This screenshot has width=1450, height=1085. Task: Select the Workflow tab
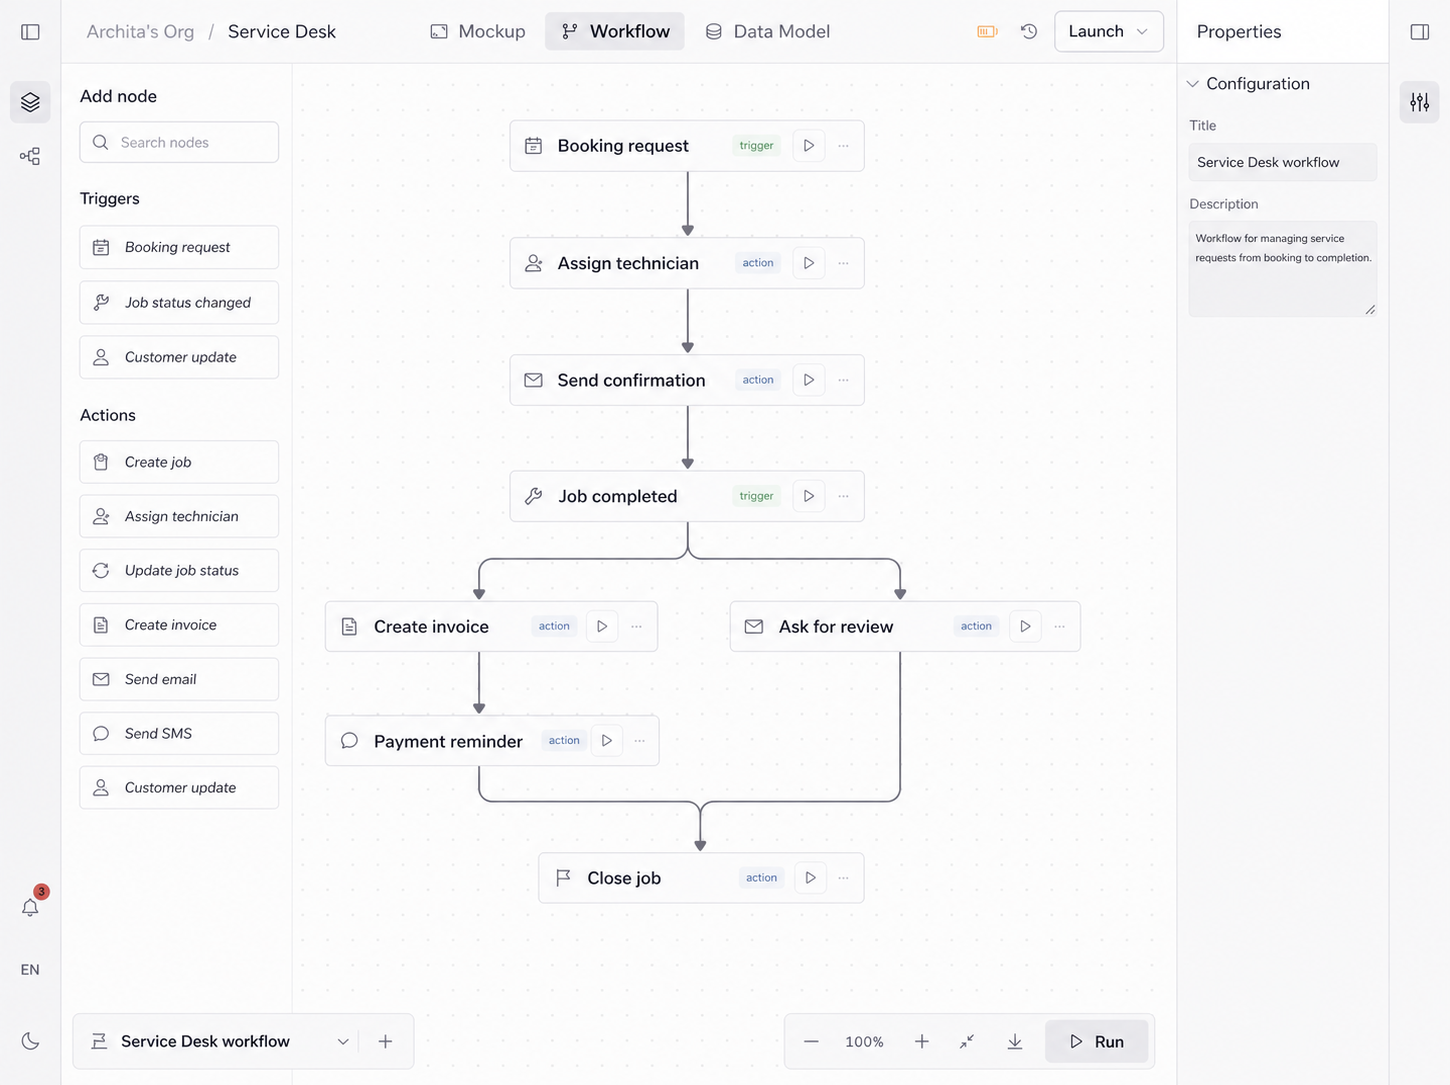615,31
